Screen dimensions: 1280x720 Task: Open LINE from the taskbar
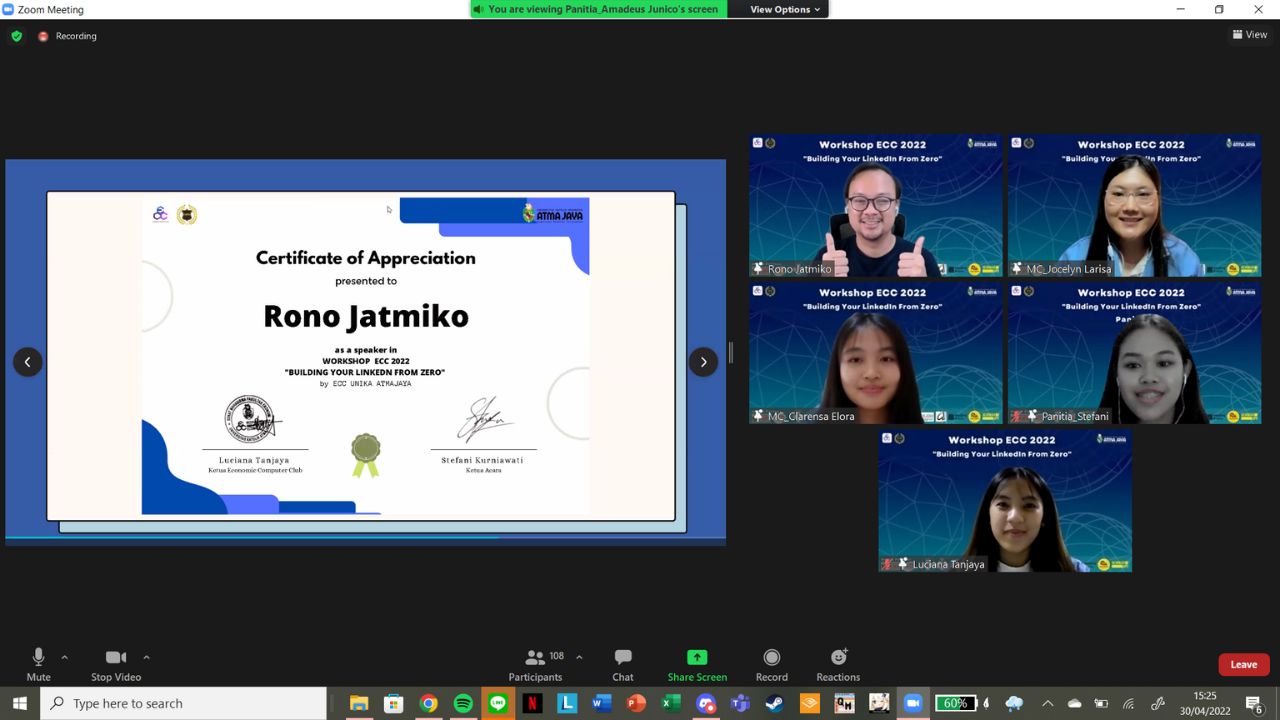point(498,703)
